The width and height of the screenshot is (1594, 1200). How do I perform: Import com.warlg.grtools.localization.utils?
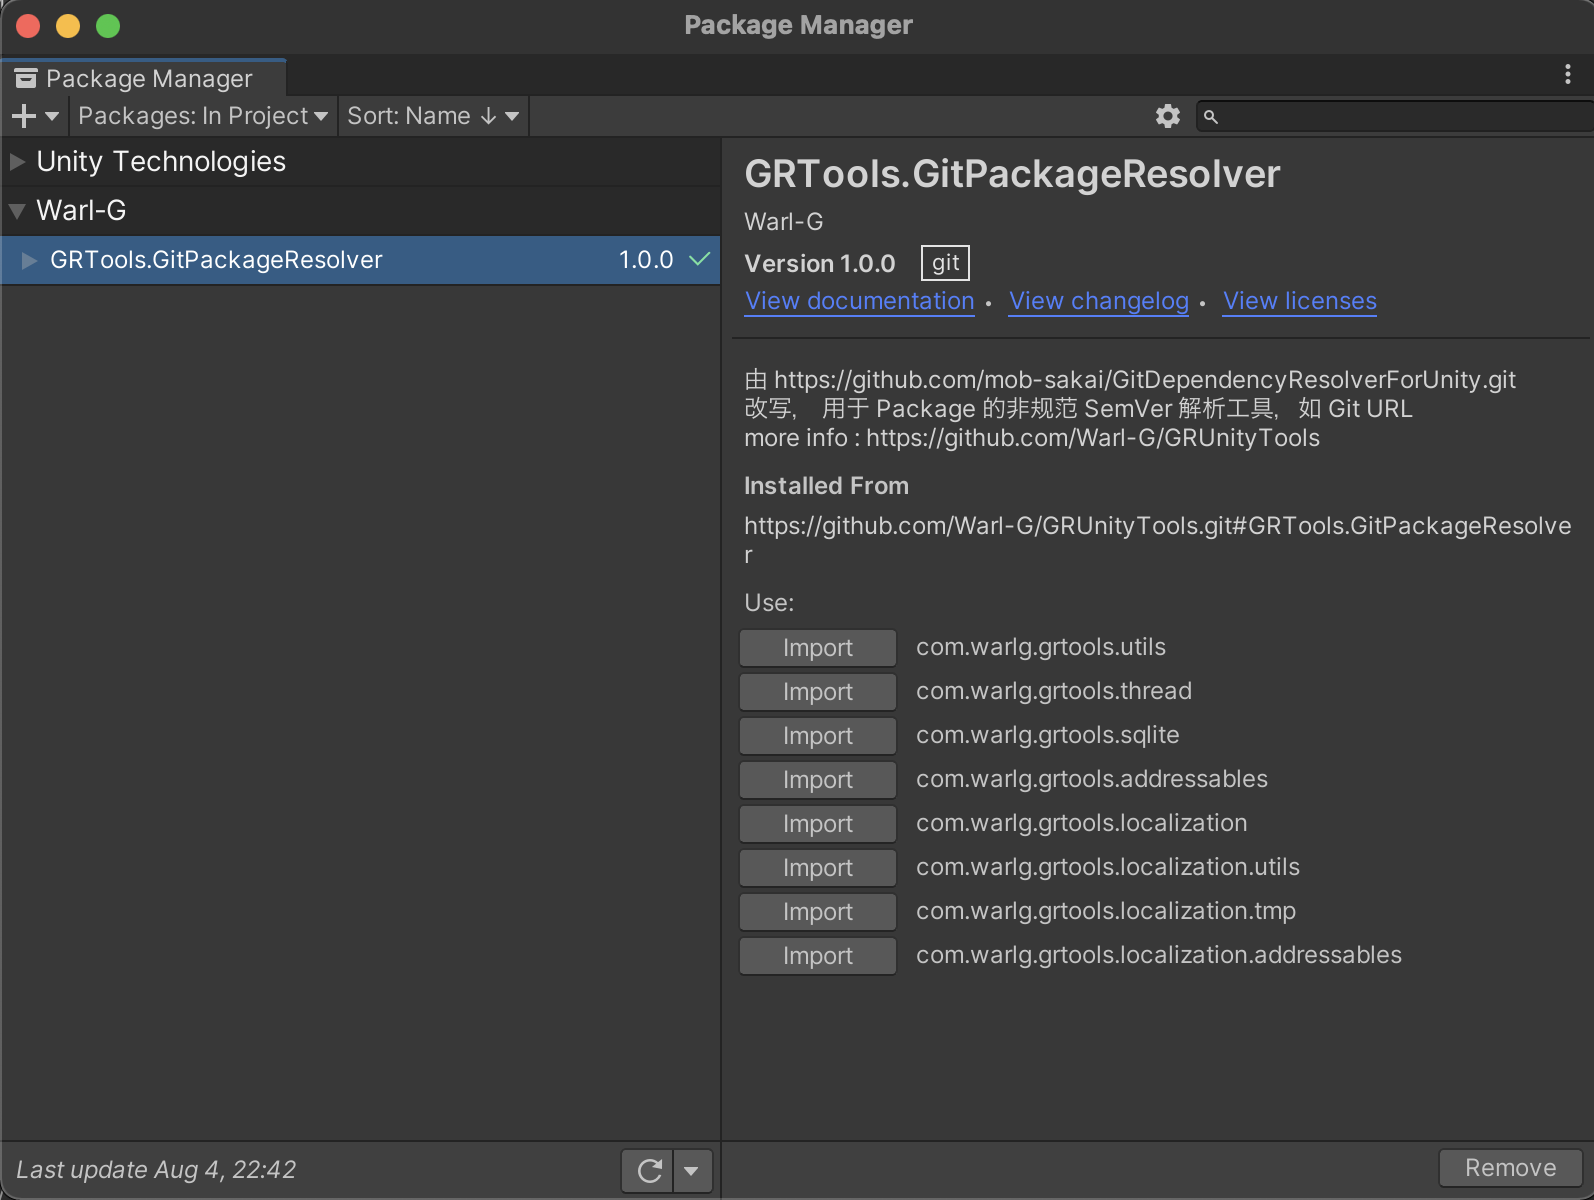point(818,868)
